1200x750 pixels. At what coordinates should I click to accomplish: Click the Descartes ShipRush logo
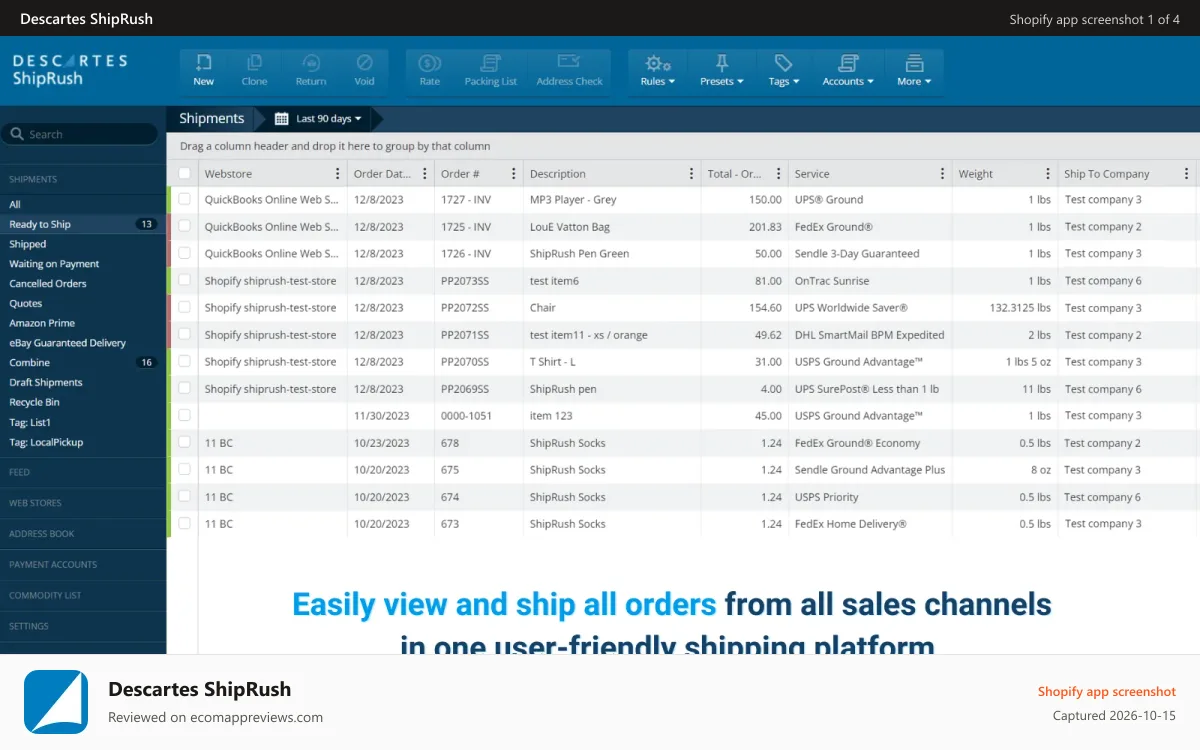coord(70,70)
